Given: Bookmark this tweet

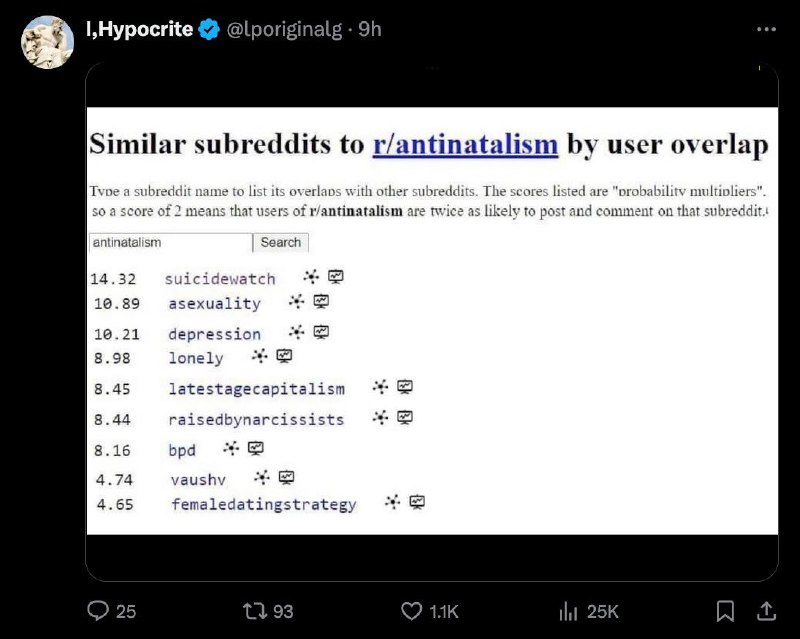Looking at the screenshot, I should pyautogui.click(x=725, y=611).
